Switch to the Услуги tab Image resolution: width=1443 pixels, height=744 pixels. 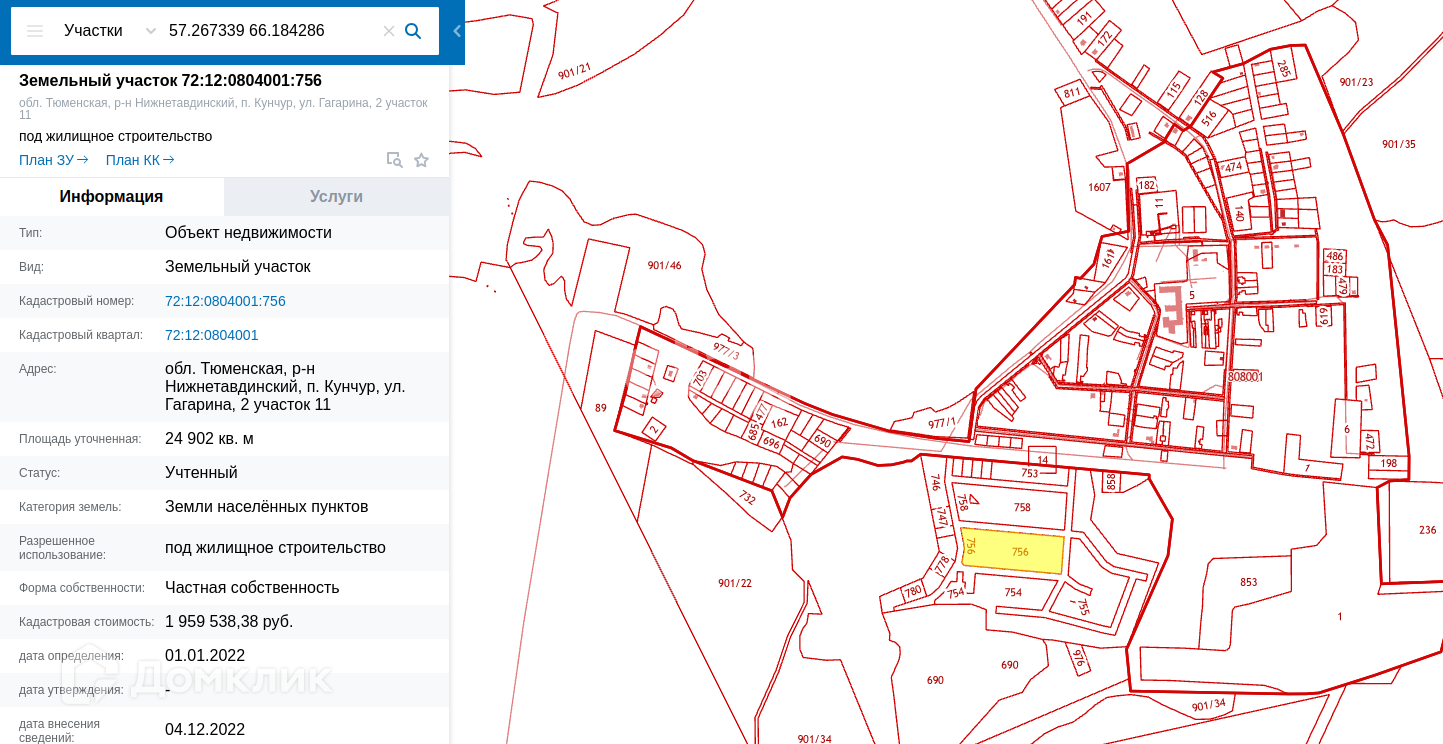pos(336,197)
